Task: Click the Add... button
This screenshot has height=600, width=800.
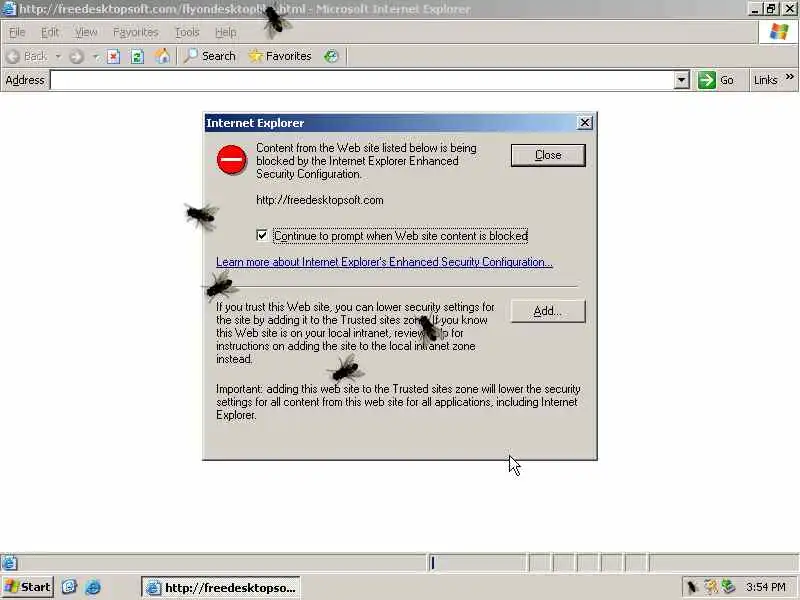Action: 548,311
